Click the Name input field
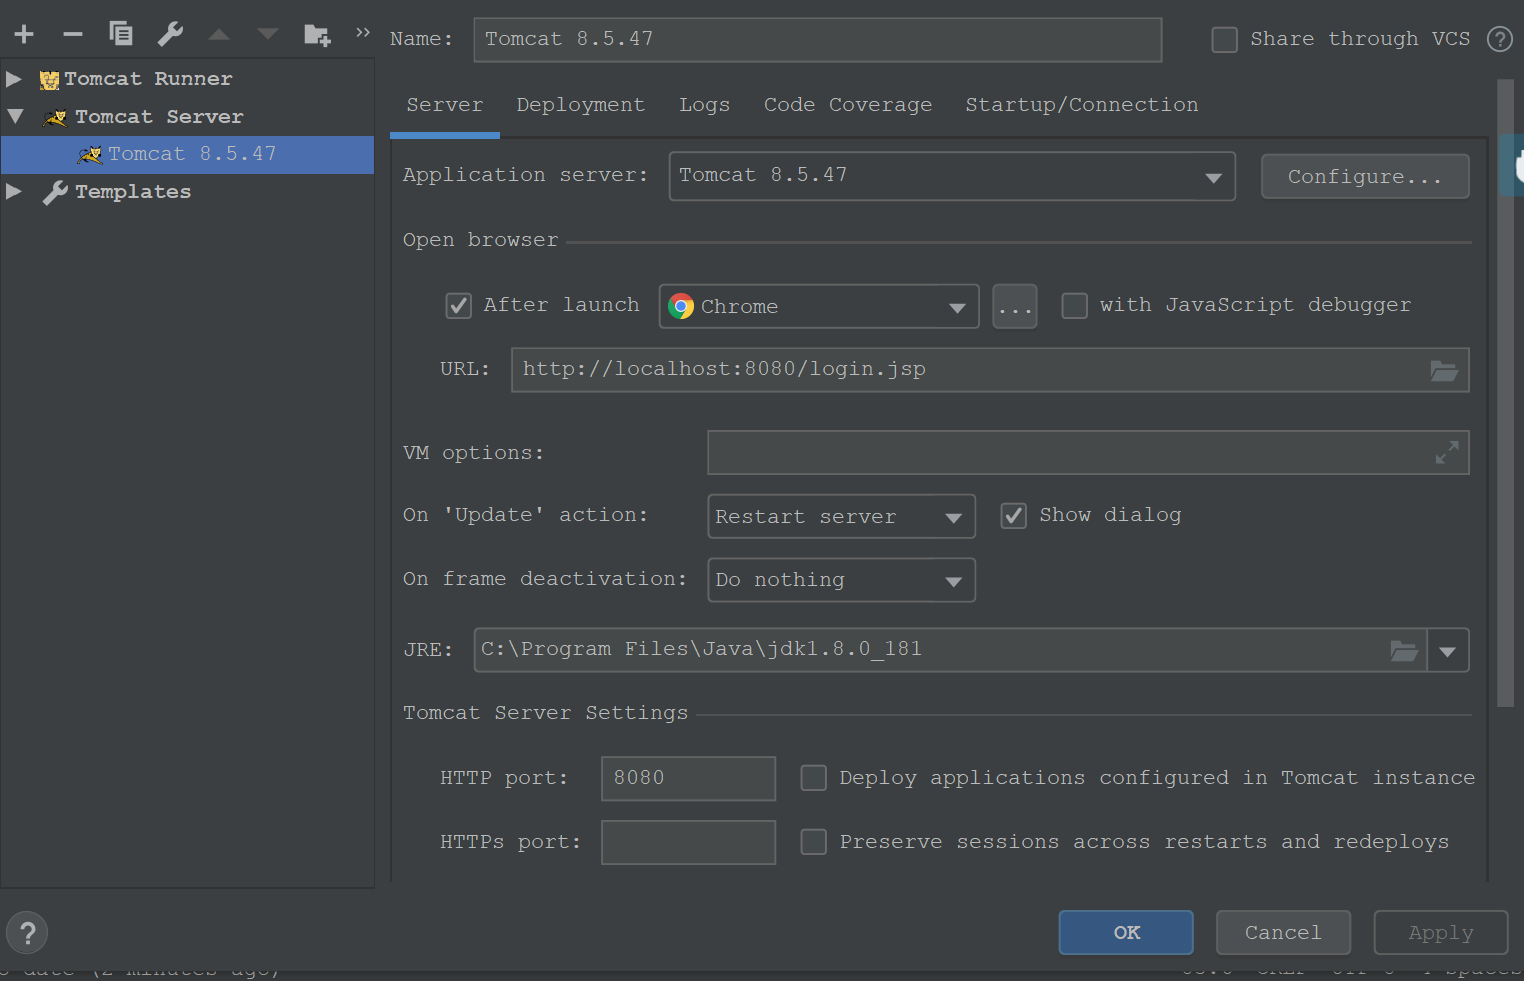Image resolution: width=1524 pixels, height=981 pixels. coord(818,40)
